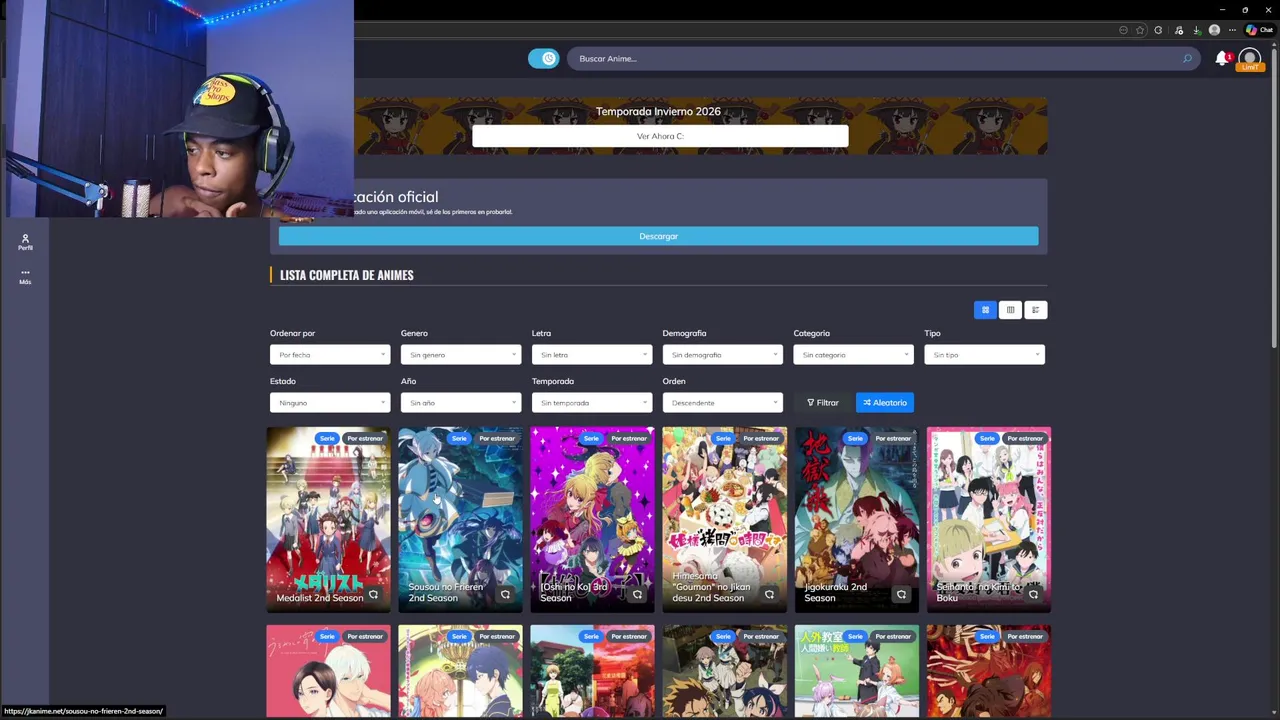Open the Genero dropdown
Screen dimensions: 1280x720
click(x=460, y=355)
